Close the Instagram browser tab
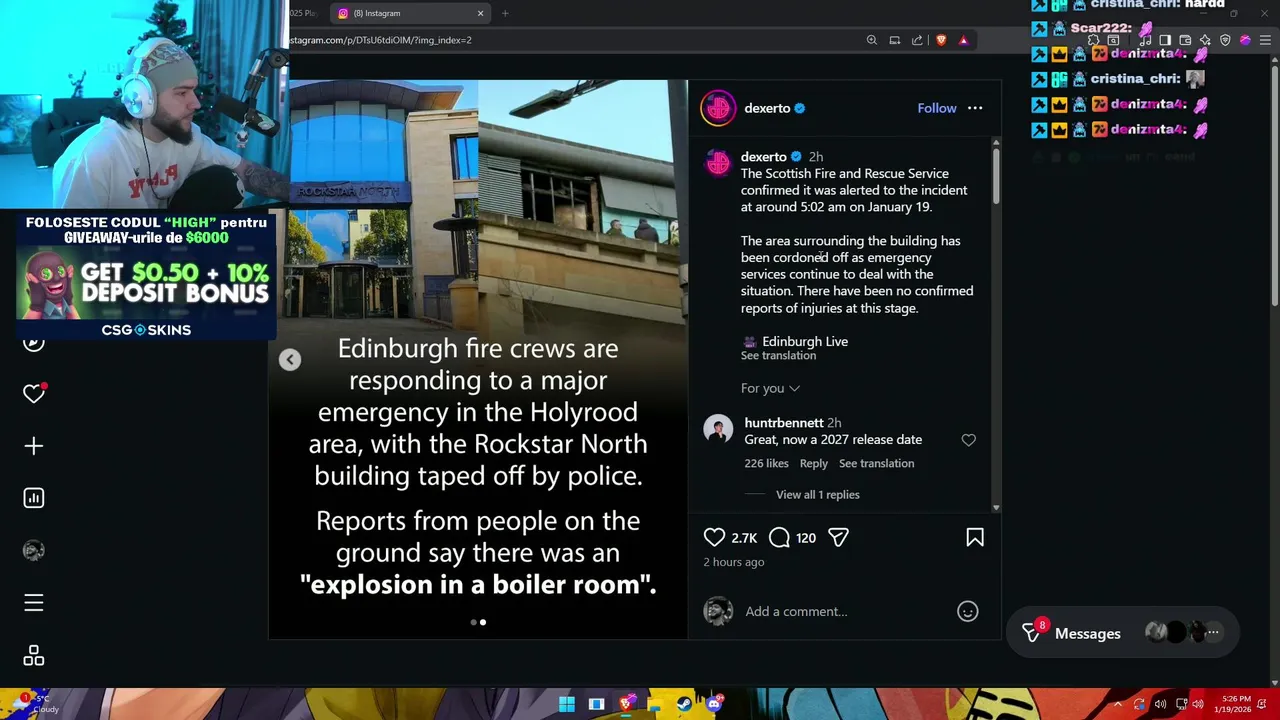The image size is (1280, 720). pyautogui.click(x=480, y=13)
